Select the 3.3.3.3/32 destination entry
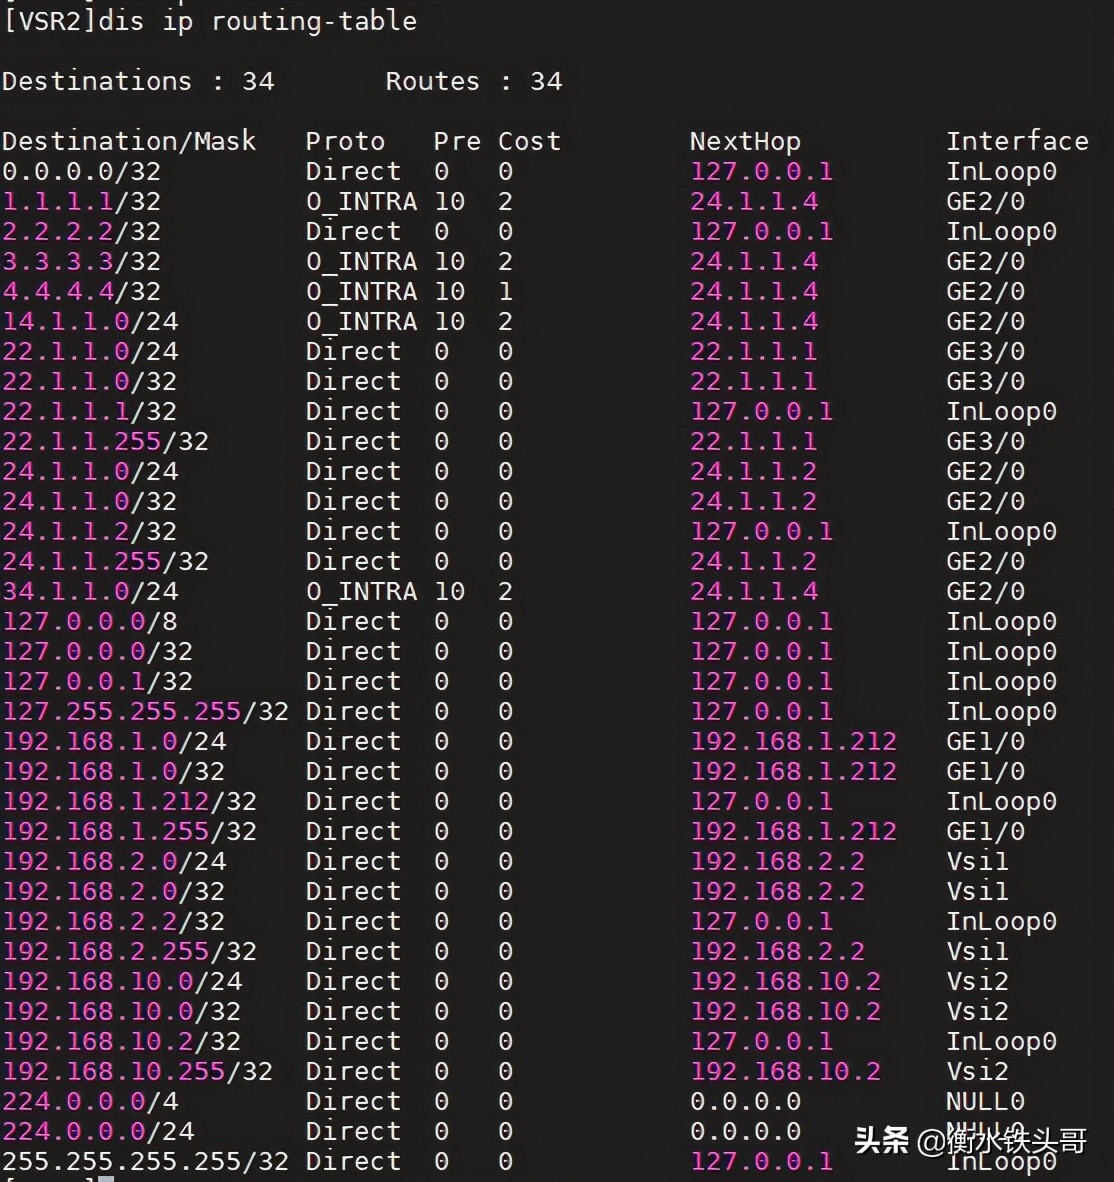The height and width of the screenshot is (1182, 1114). coord(81,261)
